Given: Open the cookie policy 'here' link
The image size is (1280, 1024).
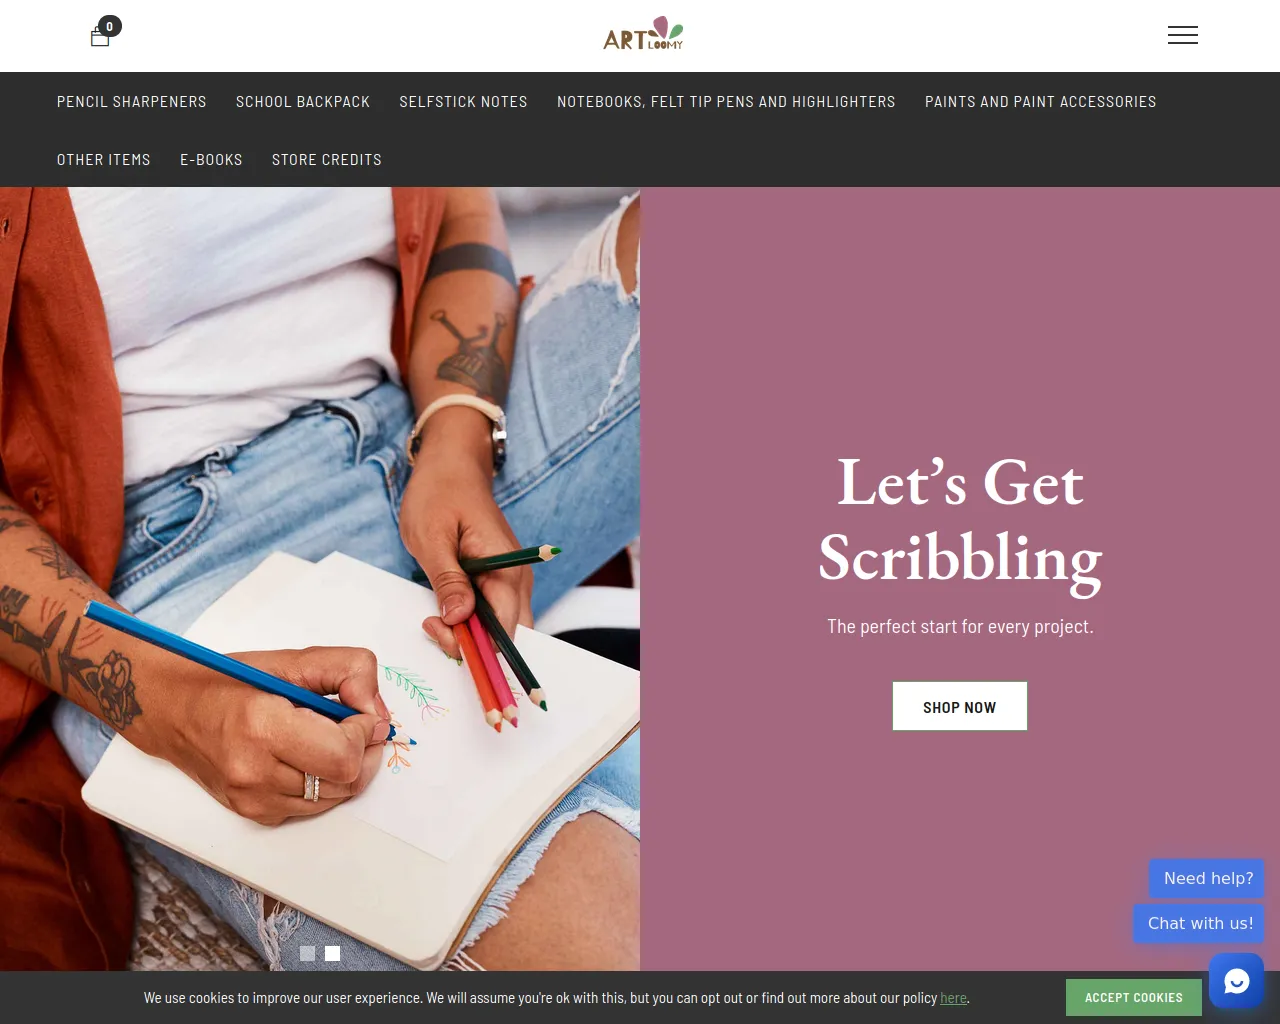Looking at the screenshot, I should (954, 998).
